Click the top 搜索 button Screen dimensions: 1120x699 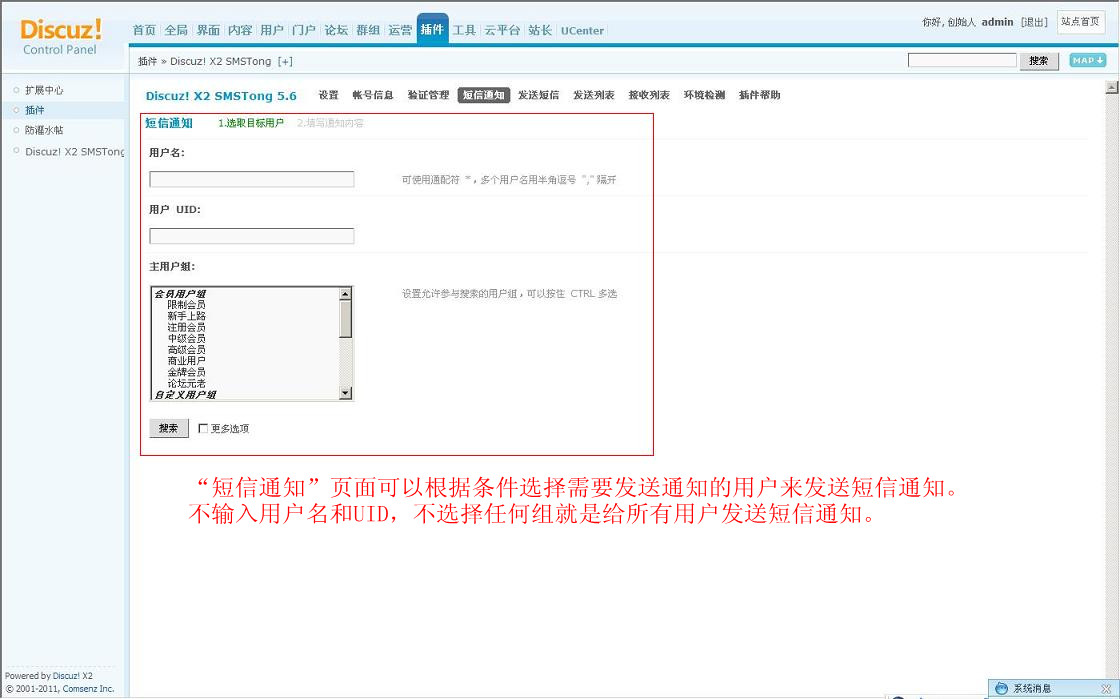click(1039, 61)
